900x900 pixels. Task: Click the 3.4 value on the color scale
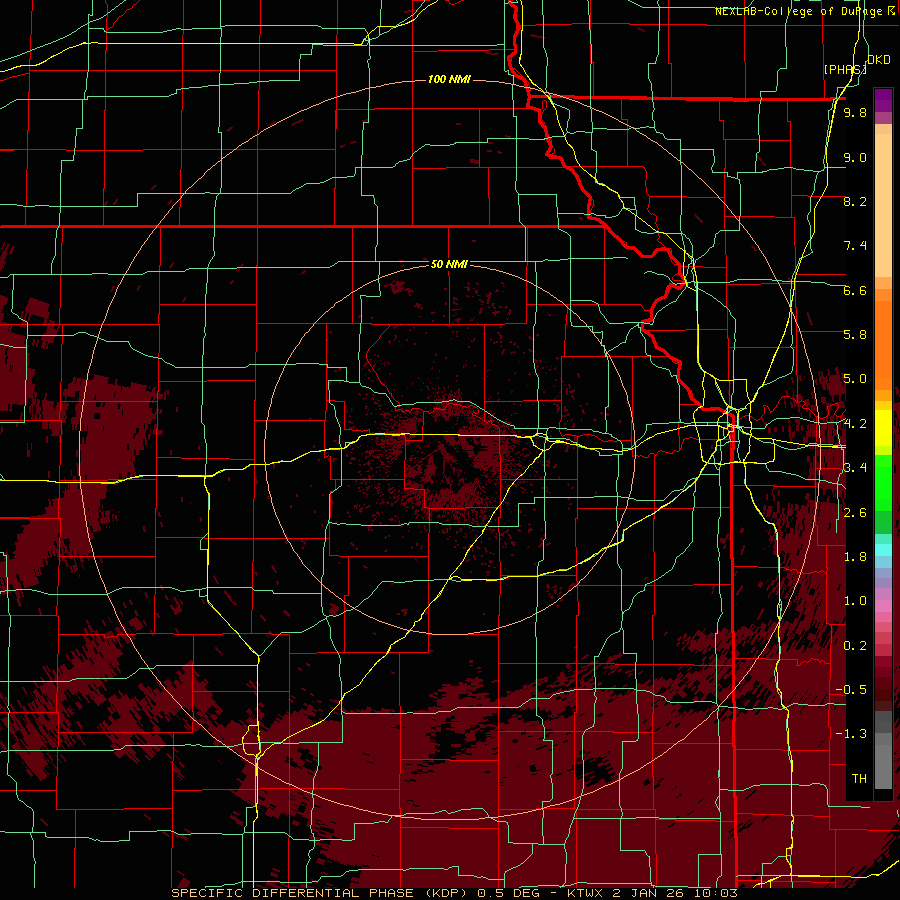point(855,468)
